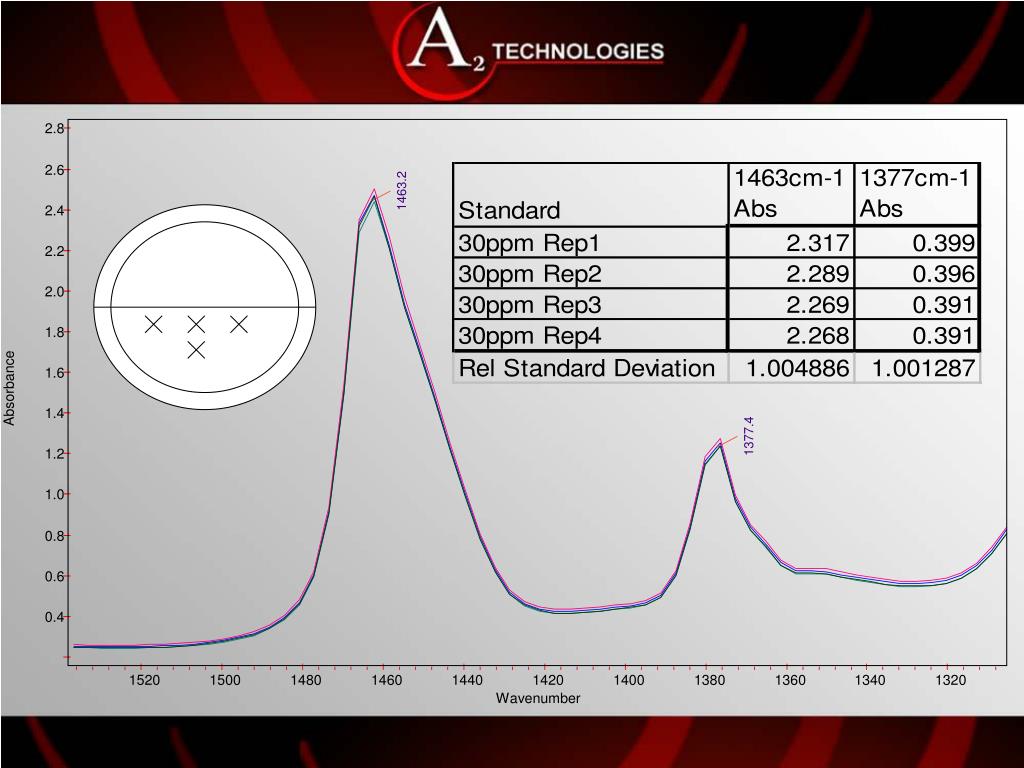The width and height of the screenshot is (1024, 768).
Task: Select the value 0.396 in the Rep2 row
Action: coord(944,274)
